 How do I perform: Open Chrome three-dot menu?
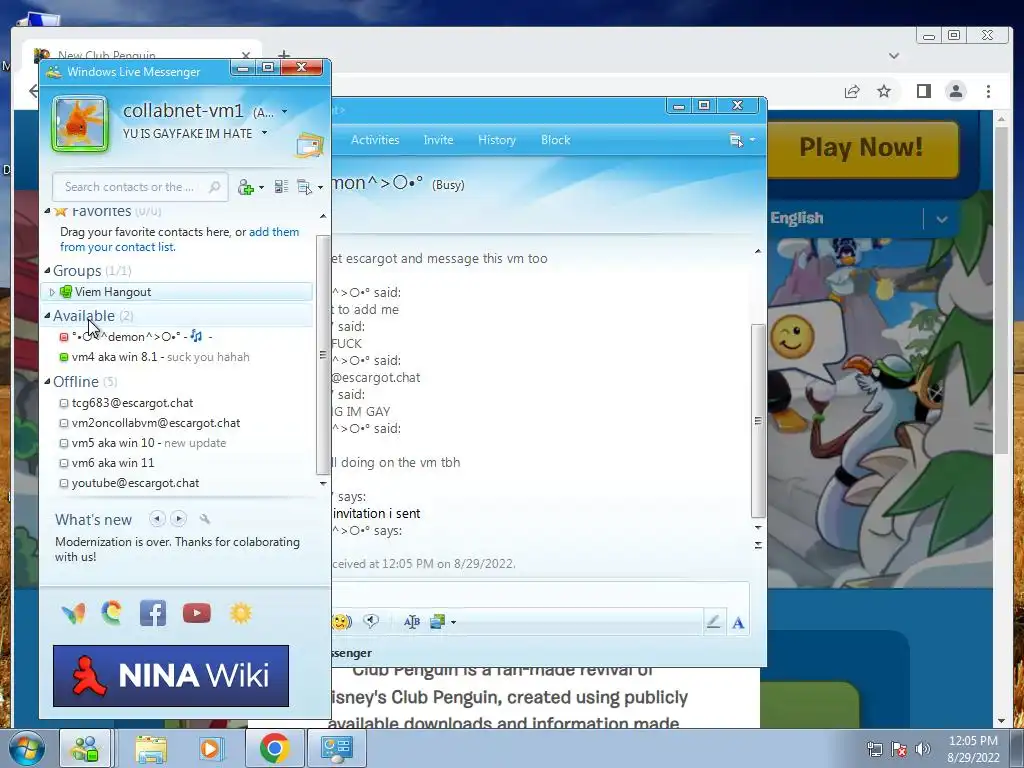pyautogui.click(x=988, y=91)
